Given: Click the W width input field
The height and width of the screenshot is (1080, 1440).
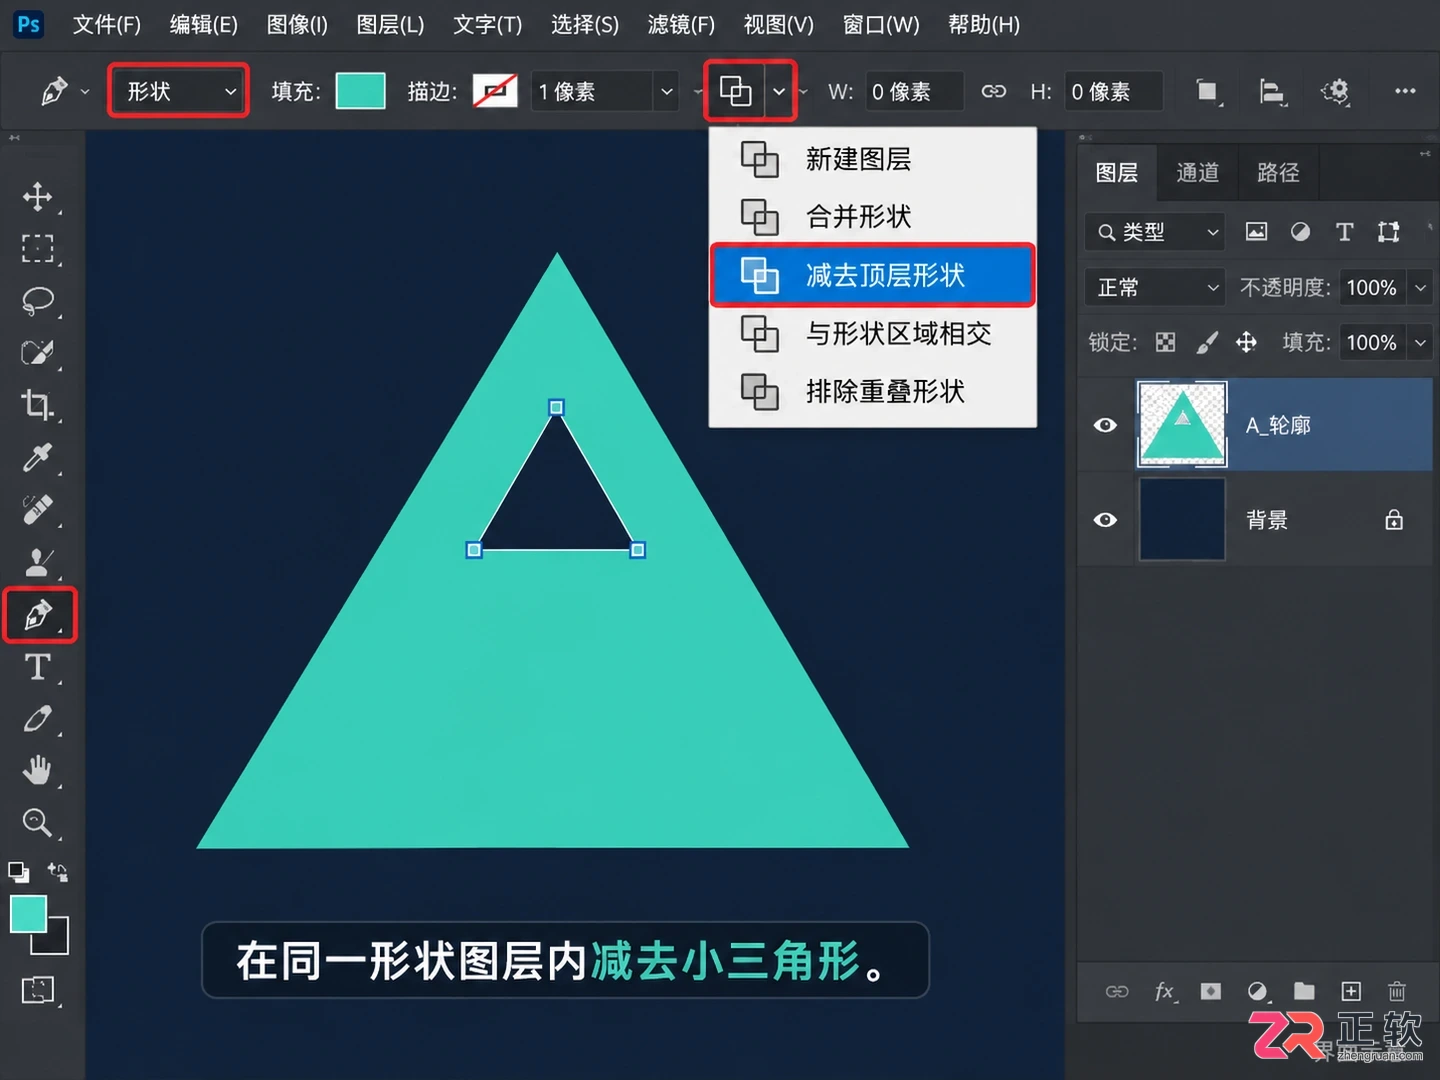Looking at the screenshot, I should pos(913,92).
